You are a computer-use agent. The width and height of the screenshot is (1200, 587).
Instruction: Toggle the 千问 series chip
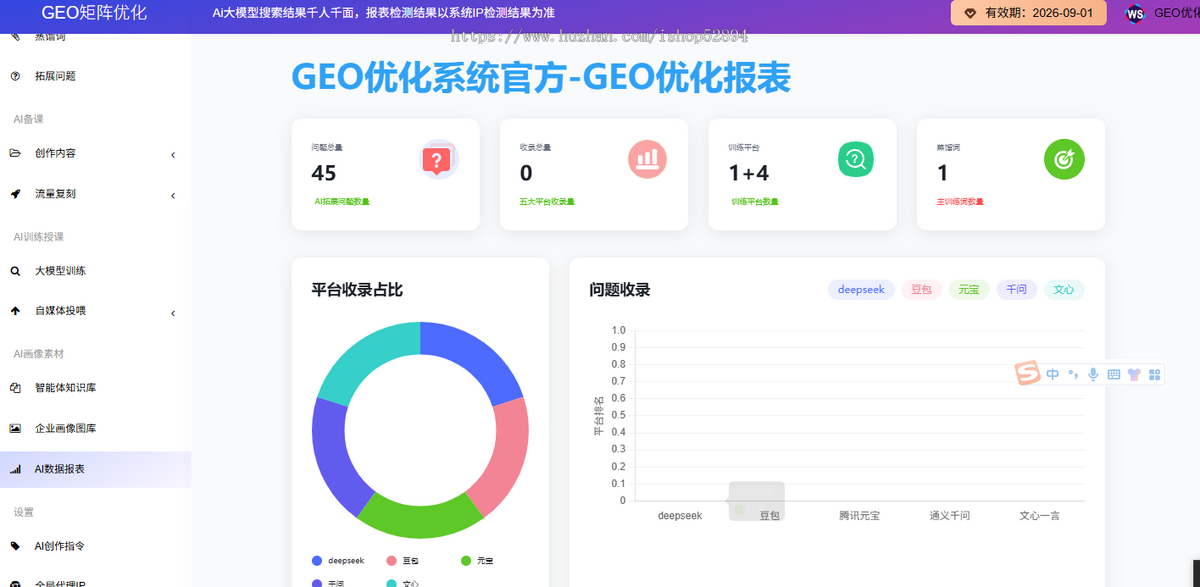click(1017, 290)
